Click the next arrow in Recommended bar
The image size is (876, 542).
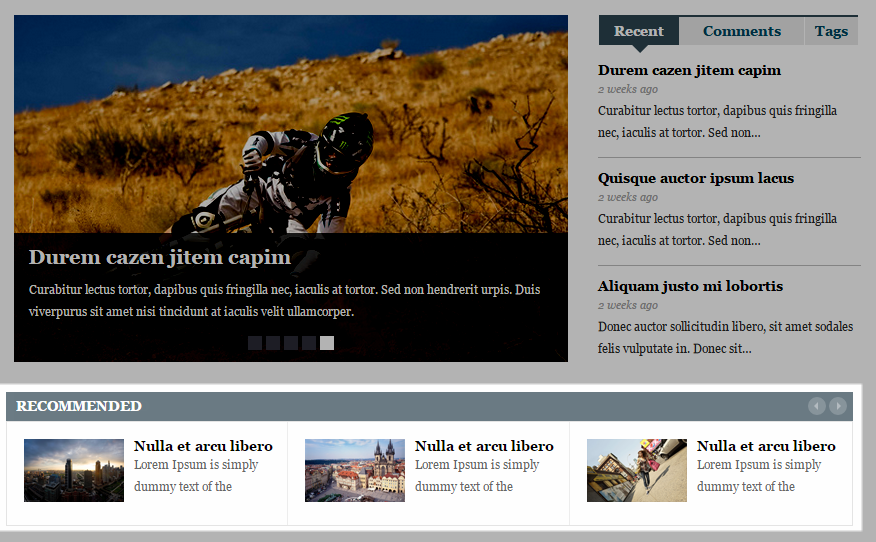point(837,406)
